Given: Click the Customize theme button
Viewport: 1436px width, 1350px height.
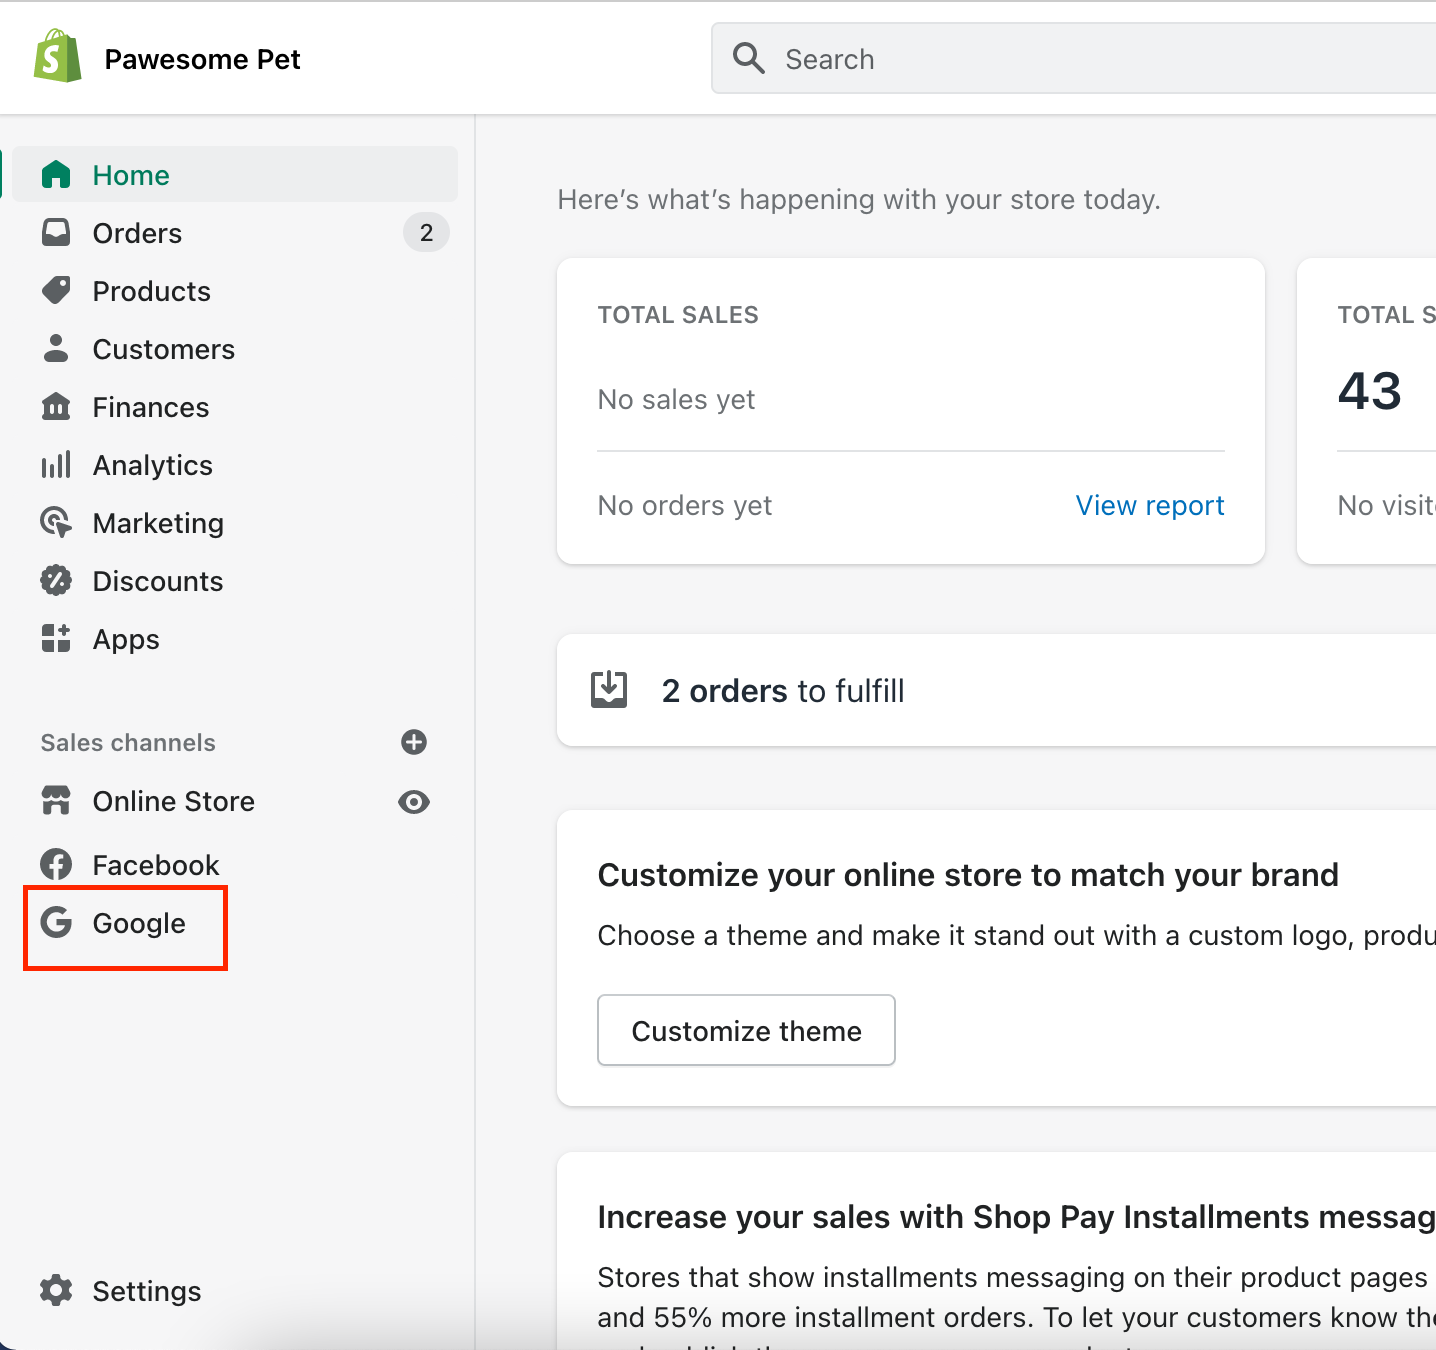Looking at the screenshot, I should click(x=746, y=1030).
